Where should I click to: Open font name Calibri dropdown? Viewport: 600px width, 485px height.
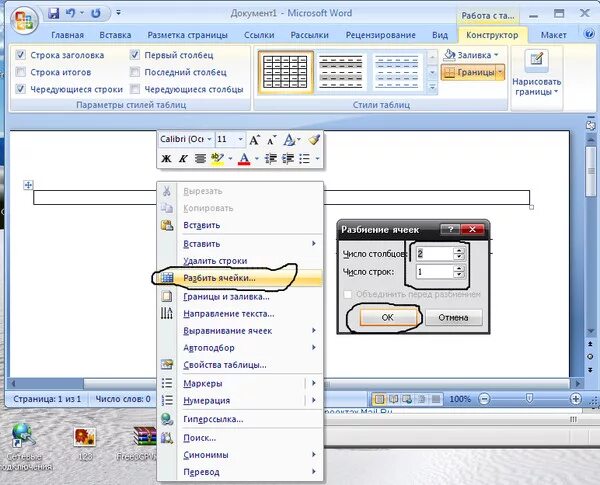pos(209,139)
